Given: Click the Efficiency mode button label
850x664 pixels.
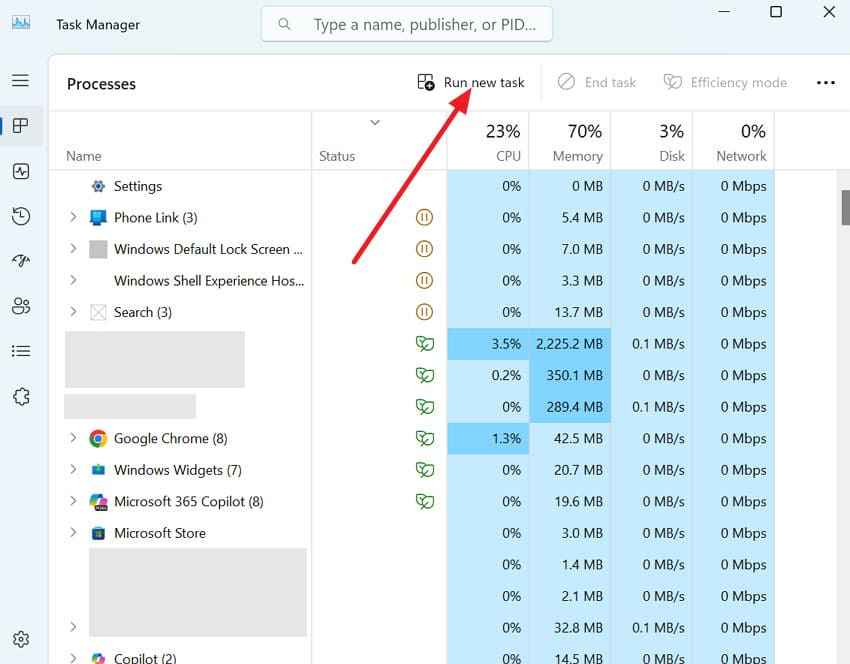Looking at the screenshot, I should (738, 82).
